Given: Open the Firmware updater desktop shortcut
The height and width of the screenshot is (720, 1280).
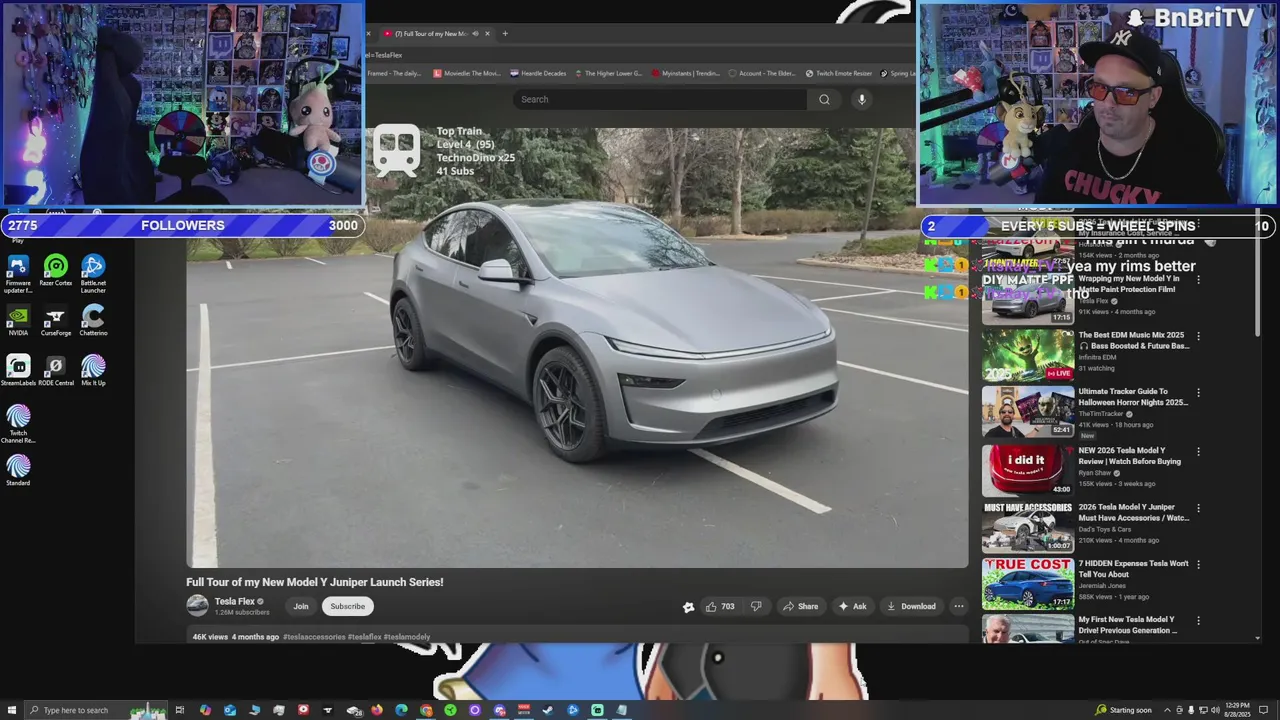Looking at the screenshot, I should pyautogui.click(x=18, y=272).
